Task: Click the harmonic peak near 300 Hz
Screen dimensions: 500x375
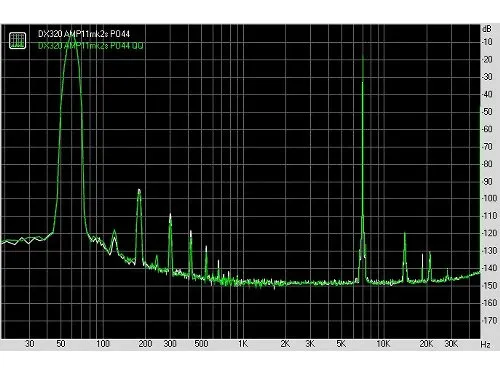Action: tap(170, 215)
